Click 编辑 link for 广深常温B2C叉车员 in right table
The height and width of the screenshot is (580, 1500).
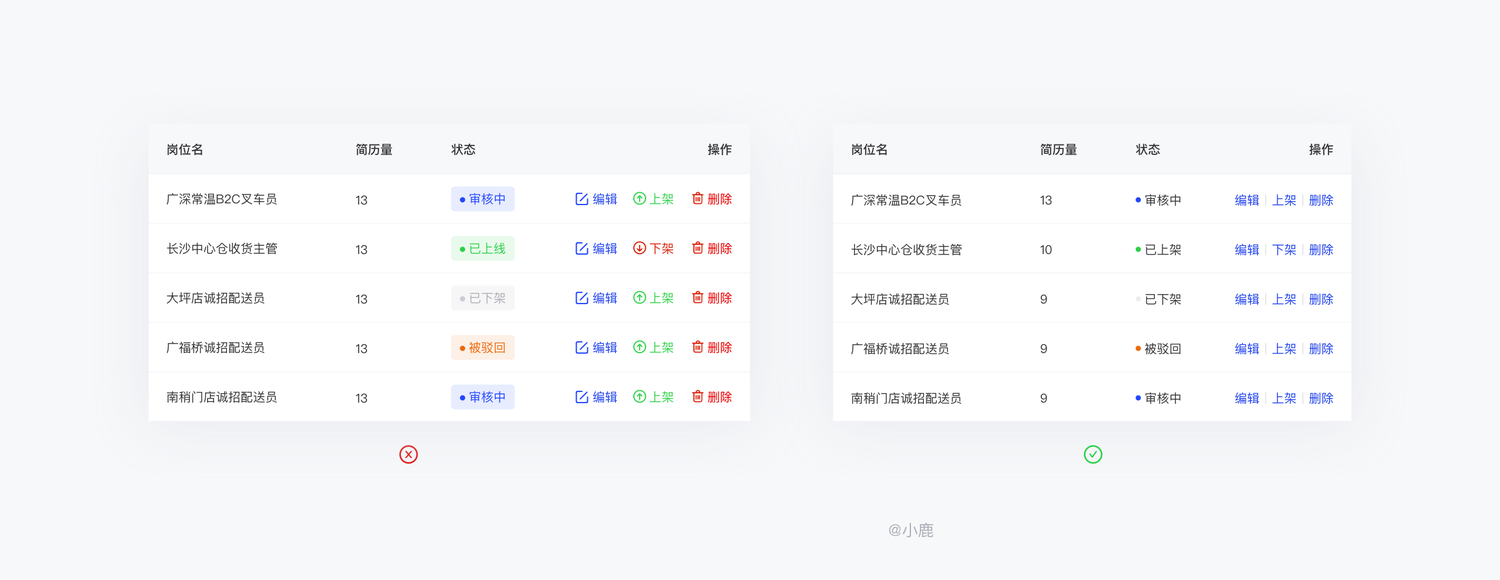pyautogui.click(x=1247, y=200)
